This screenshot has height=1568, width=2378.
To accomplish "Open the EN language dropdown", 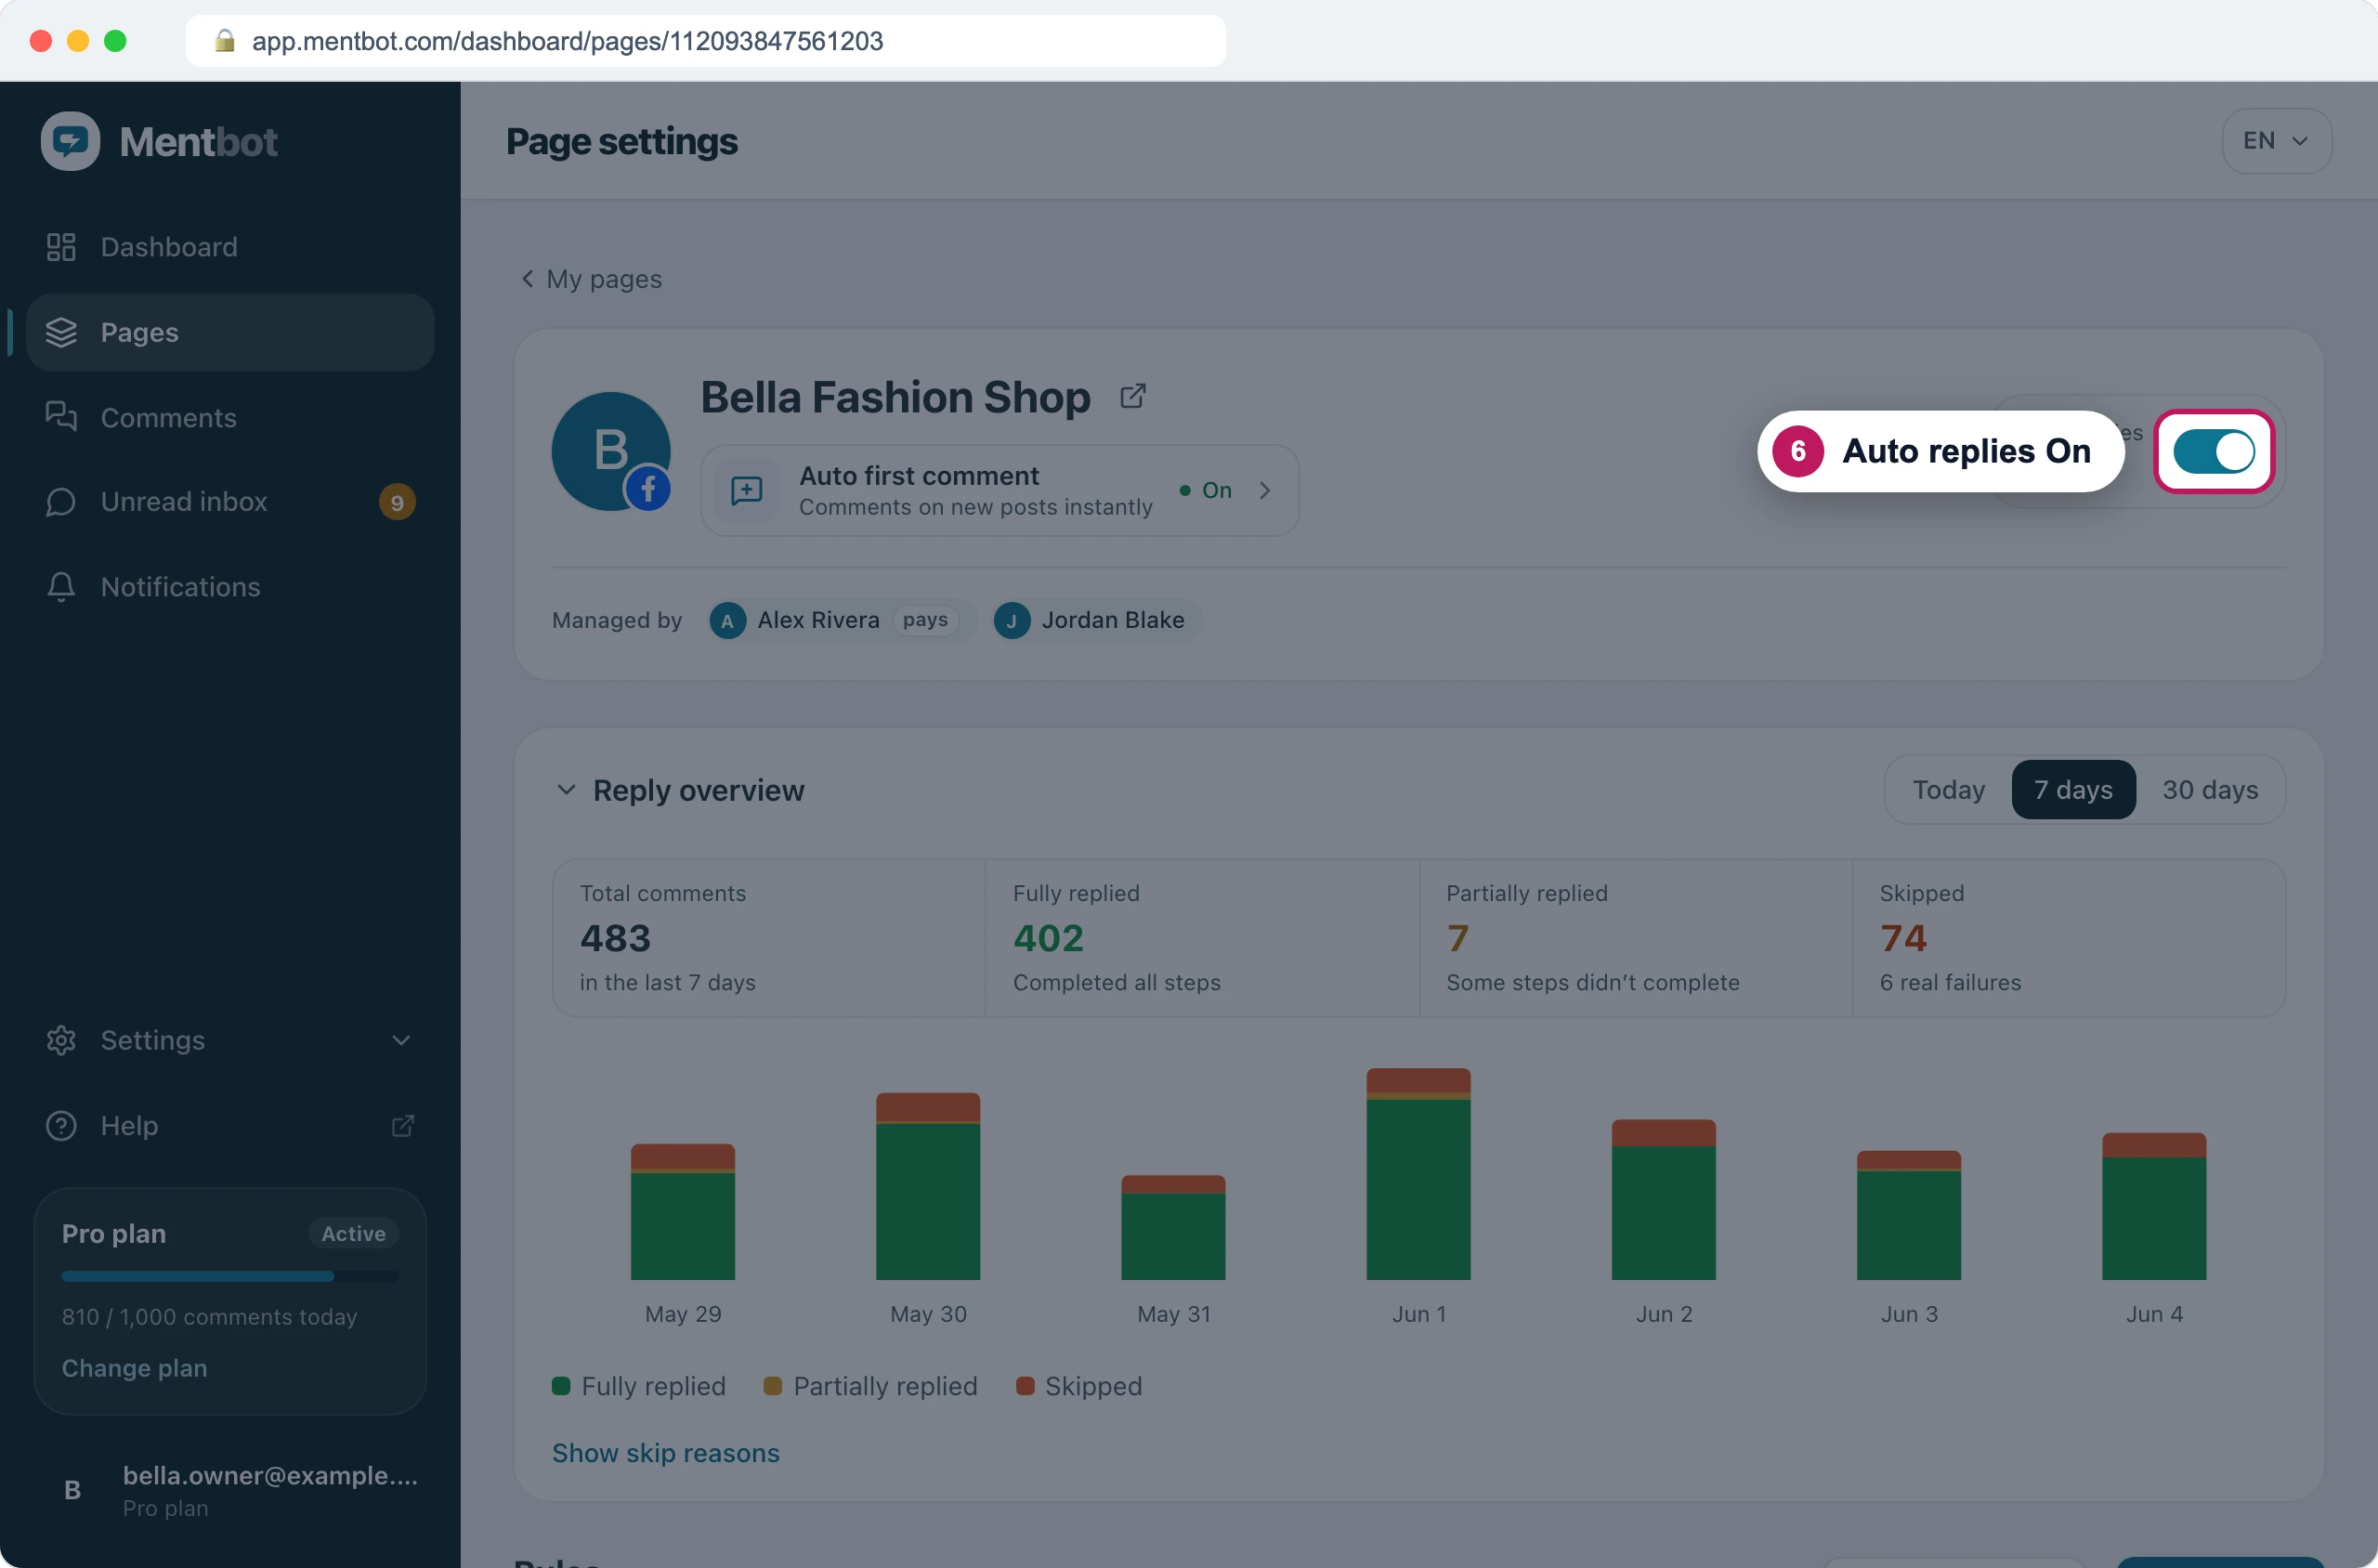I will tap(2276, 141).
